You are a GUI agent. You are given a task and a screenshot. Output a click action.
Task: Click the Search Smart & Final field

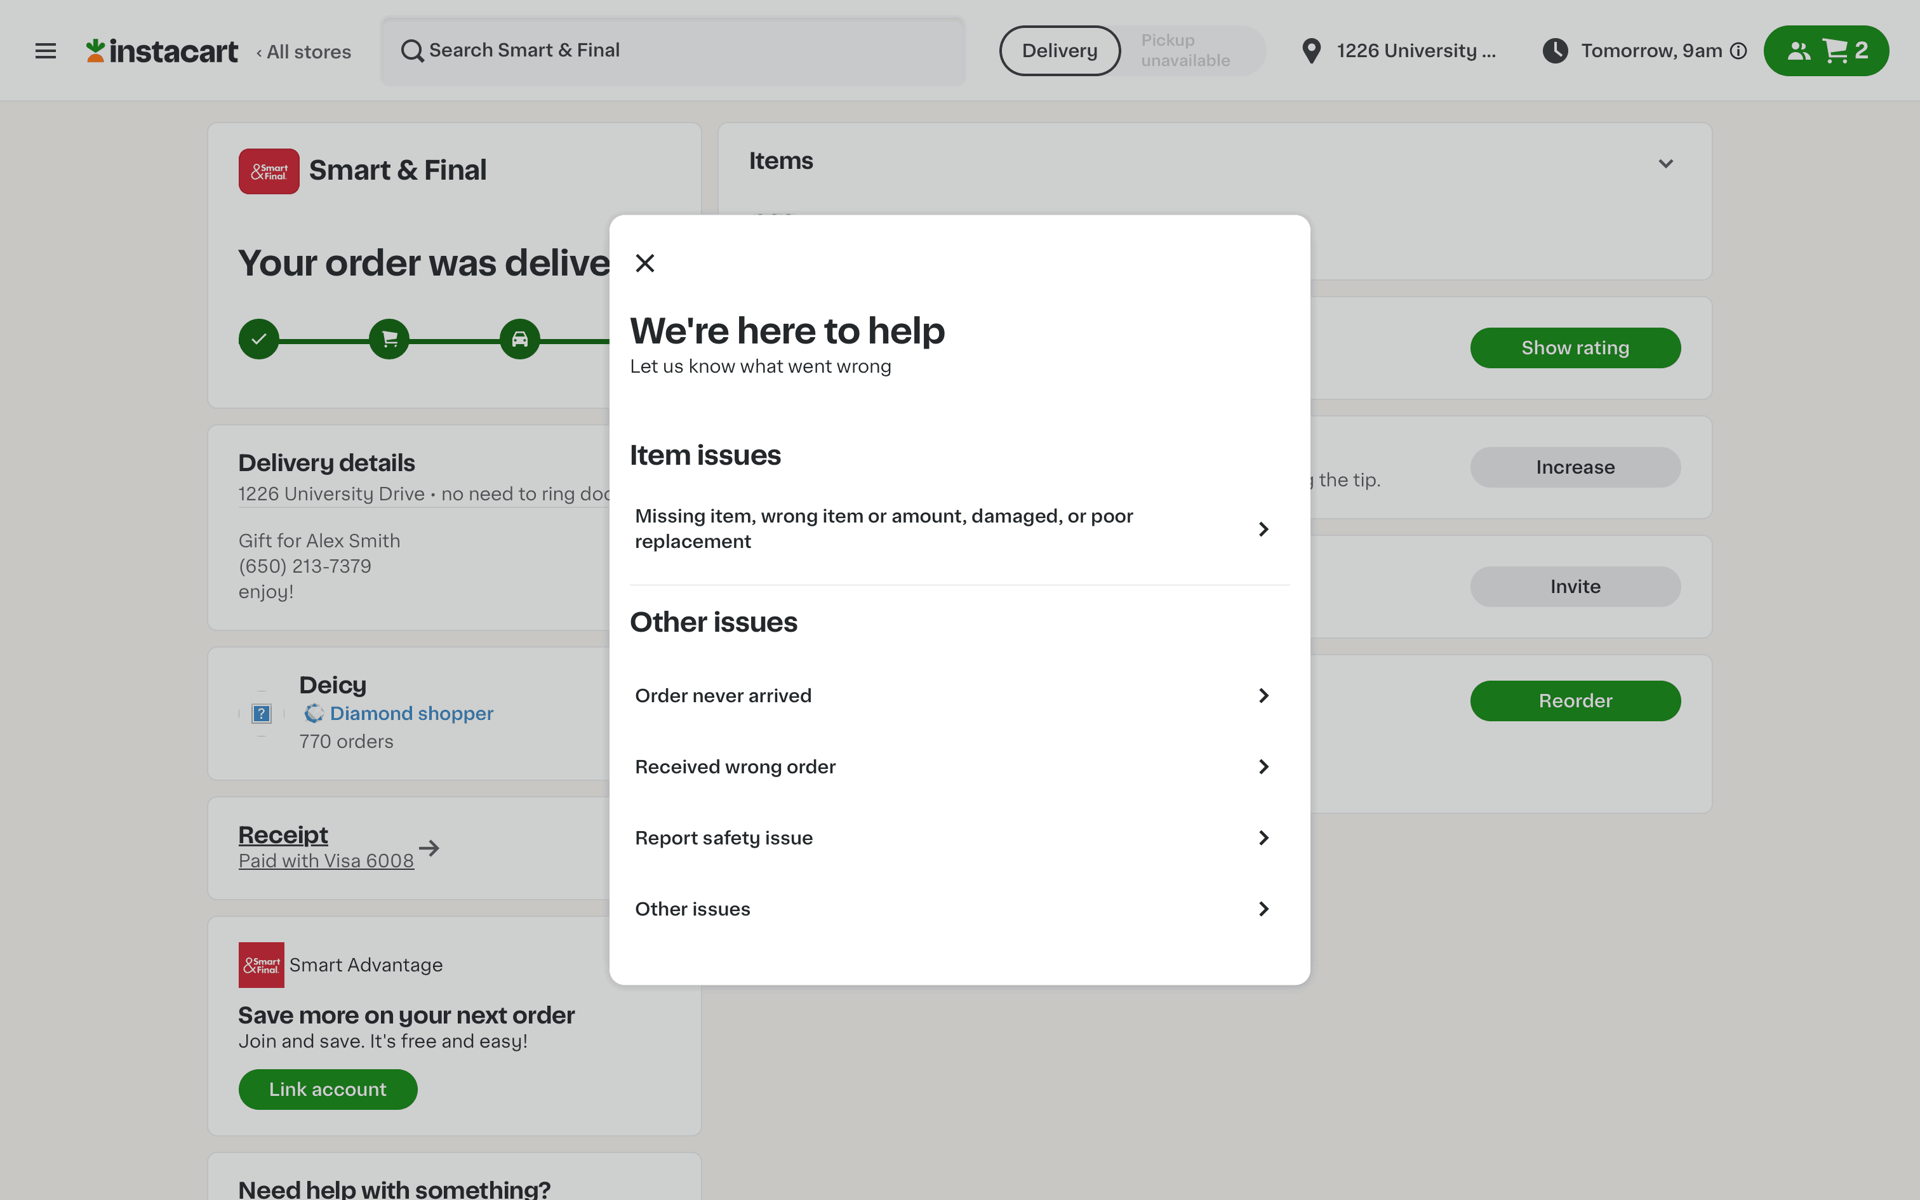click(673, 51)
